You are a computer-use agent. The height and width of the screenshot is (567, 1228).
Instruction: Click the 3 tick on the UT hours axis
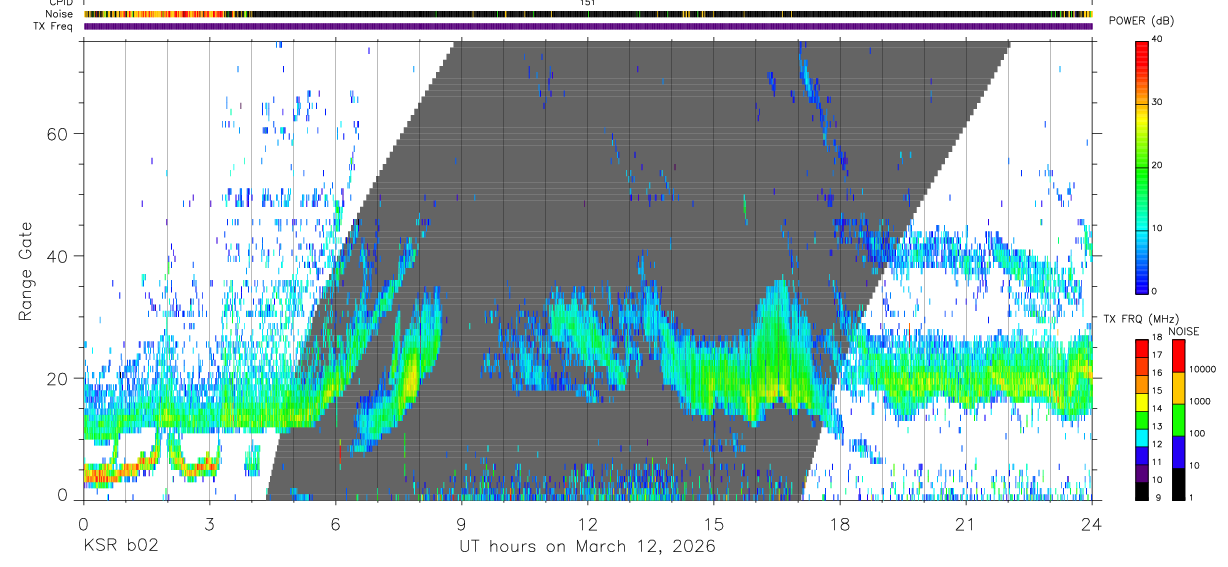click(209, 523)
